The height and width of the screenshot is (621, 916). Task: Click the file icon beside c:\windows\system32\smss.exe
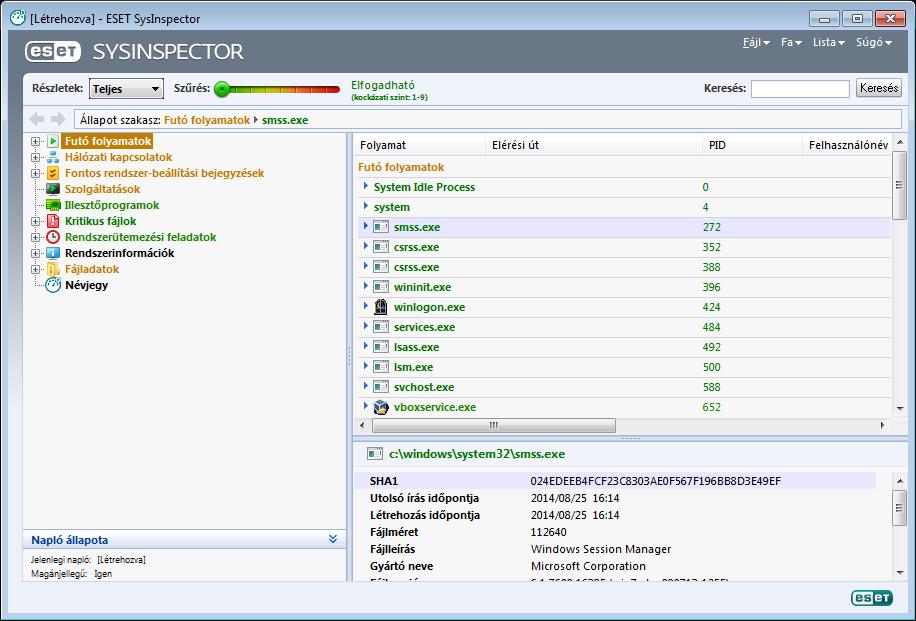click(x=374, y=453)
